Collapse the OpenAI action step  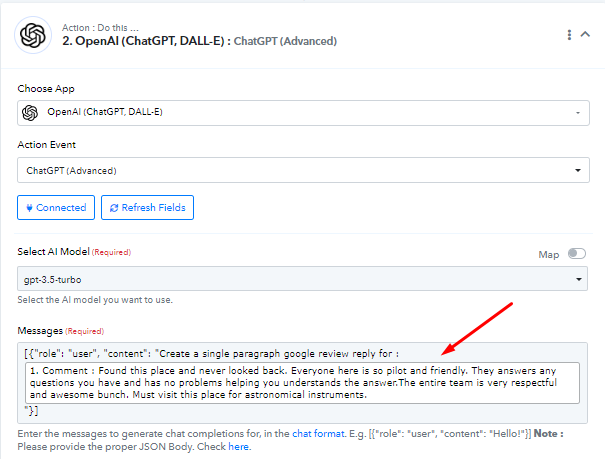[x=585, y=34]
